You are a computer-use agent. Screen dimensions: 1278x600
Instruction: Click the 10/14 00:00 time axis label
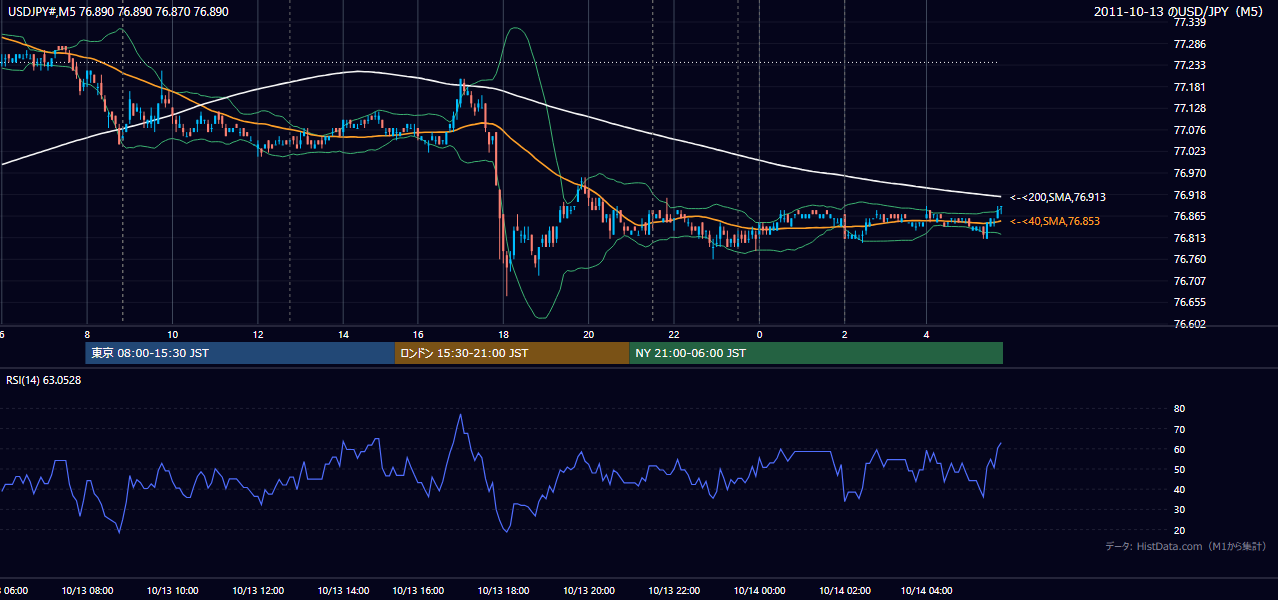coord(759,590)
